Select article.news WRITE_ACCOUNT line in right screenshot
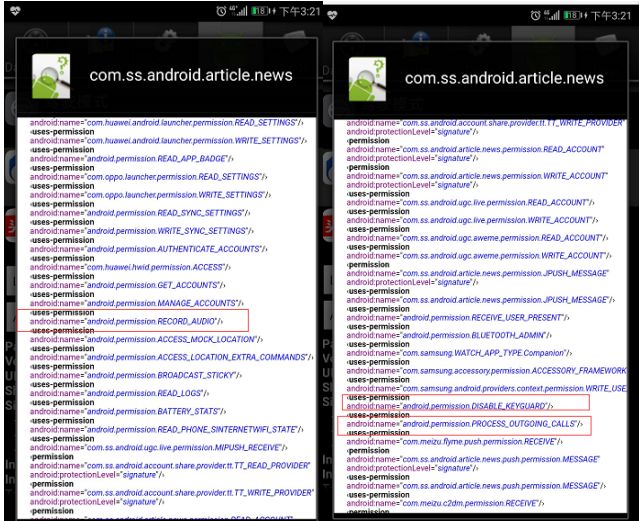The image size is (639, 521). coord(477,176)
